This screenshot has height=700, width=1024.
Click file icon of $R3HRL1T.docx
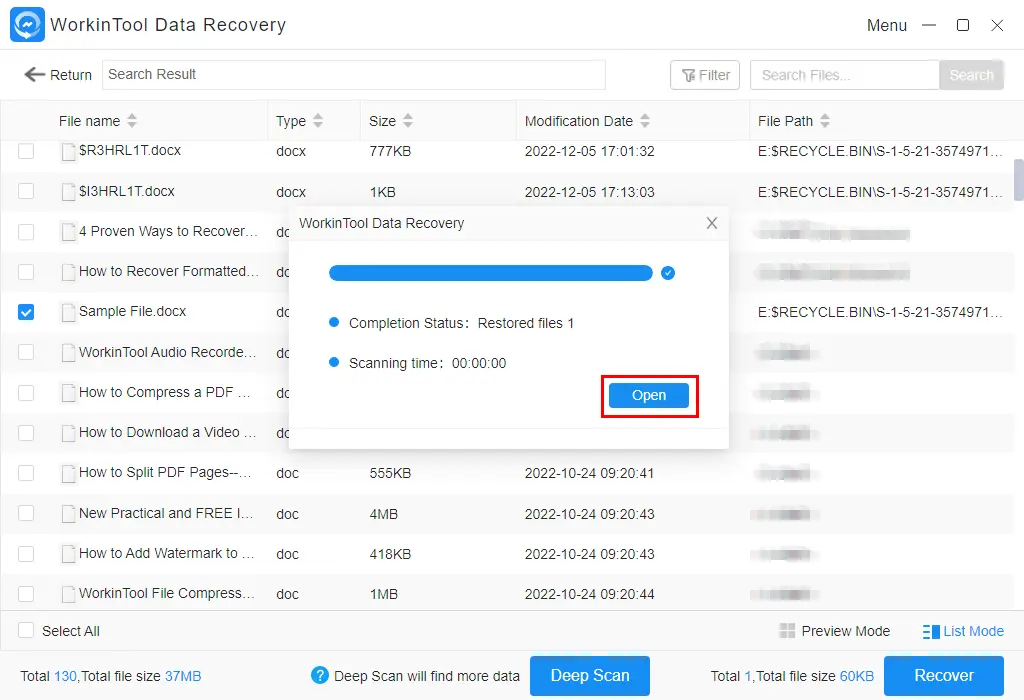tap(68, 151)
